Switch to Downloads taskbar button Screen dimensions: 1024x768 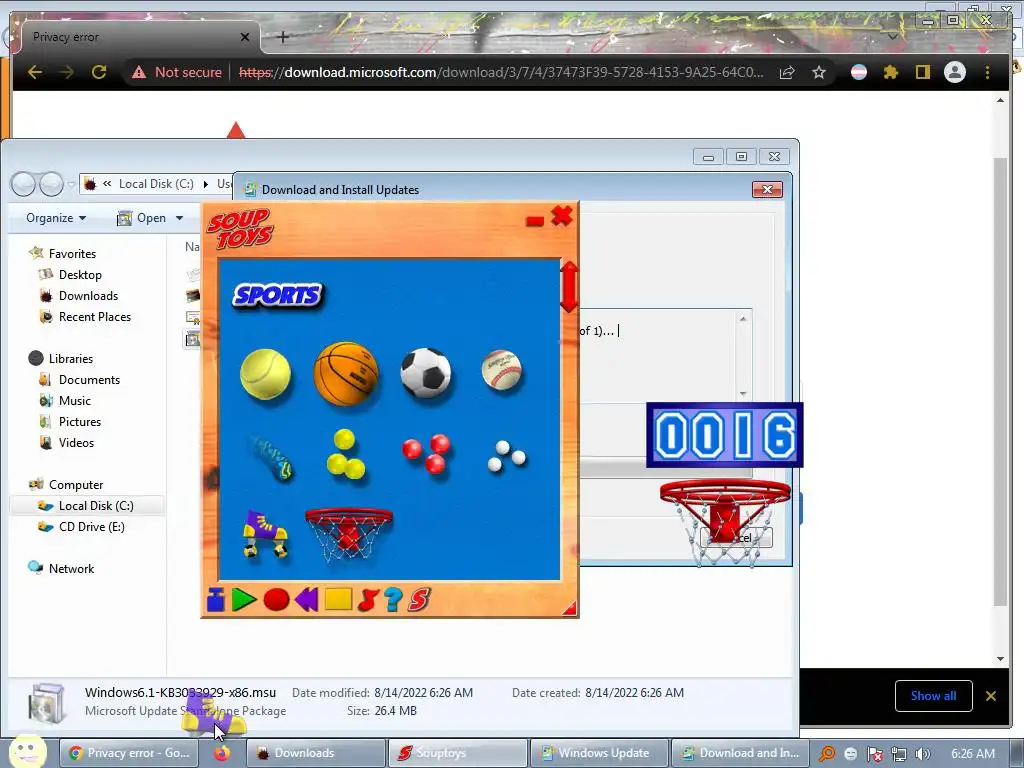pyautogui.click(x=316, y=753)
